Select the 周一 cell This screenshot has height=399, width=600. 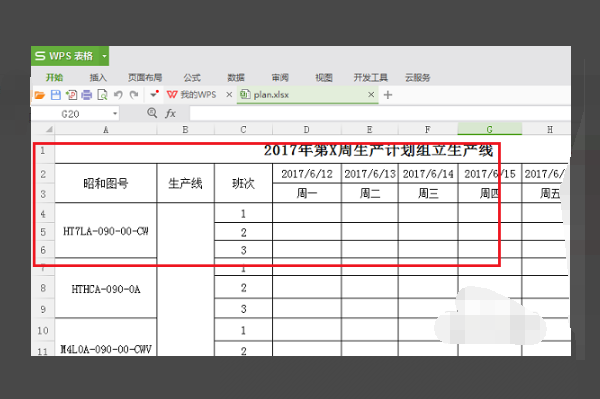[x=307, y=193]
